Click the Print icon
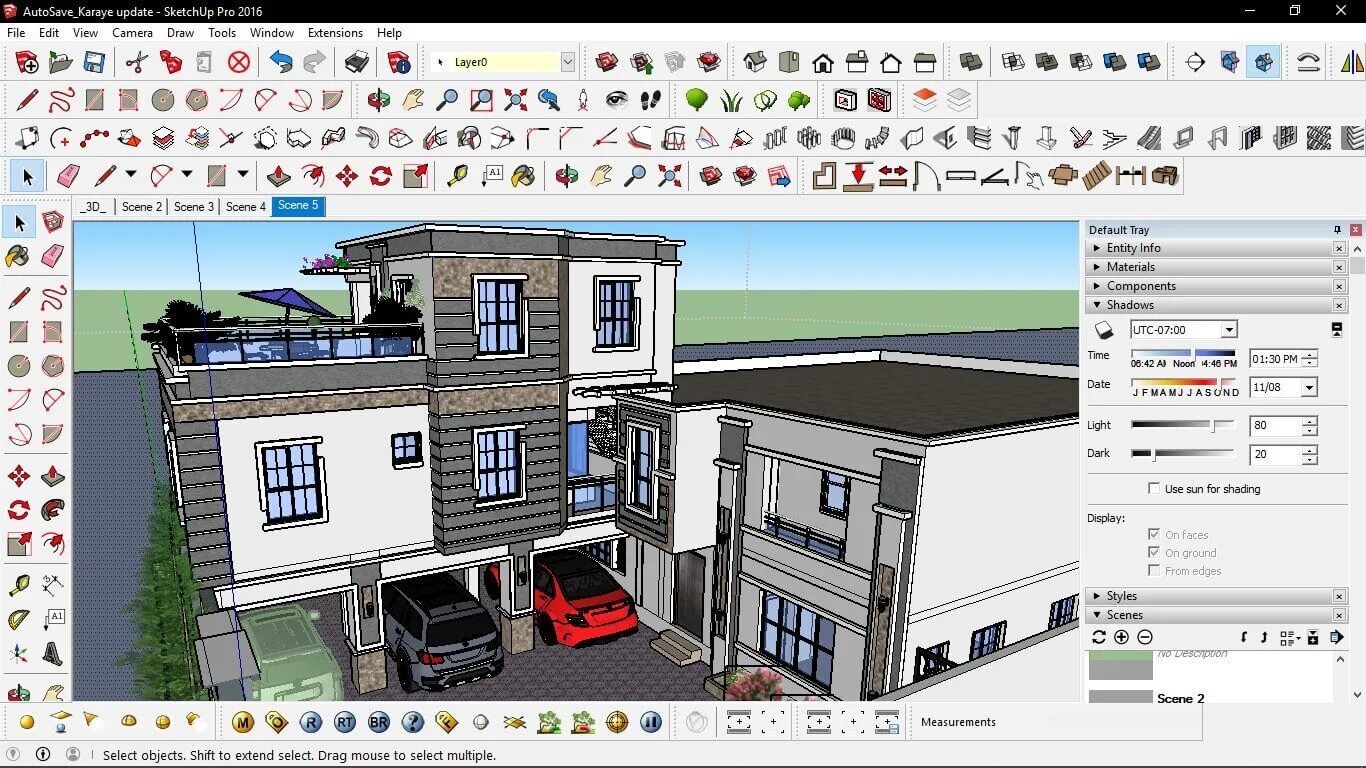This screenshot has height=768, width=1366. 357,62
